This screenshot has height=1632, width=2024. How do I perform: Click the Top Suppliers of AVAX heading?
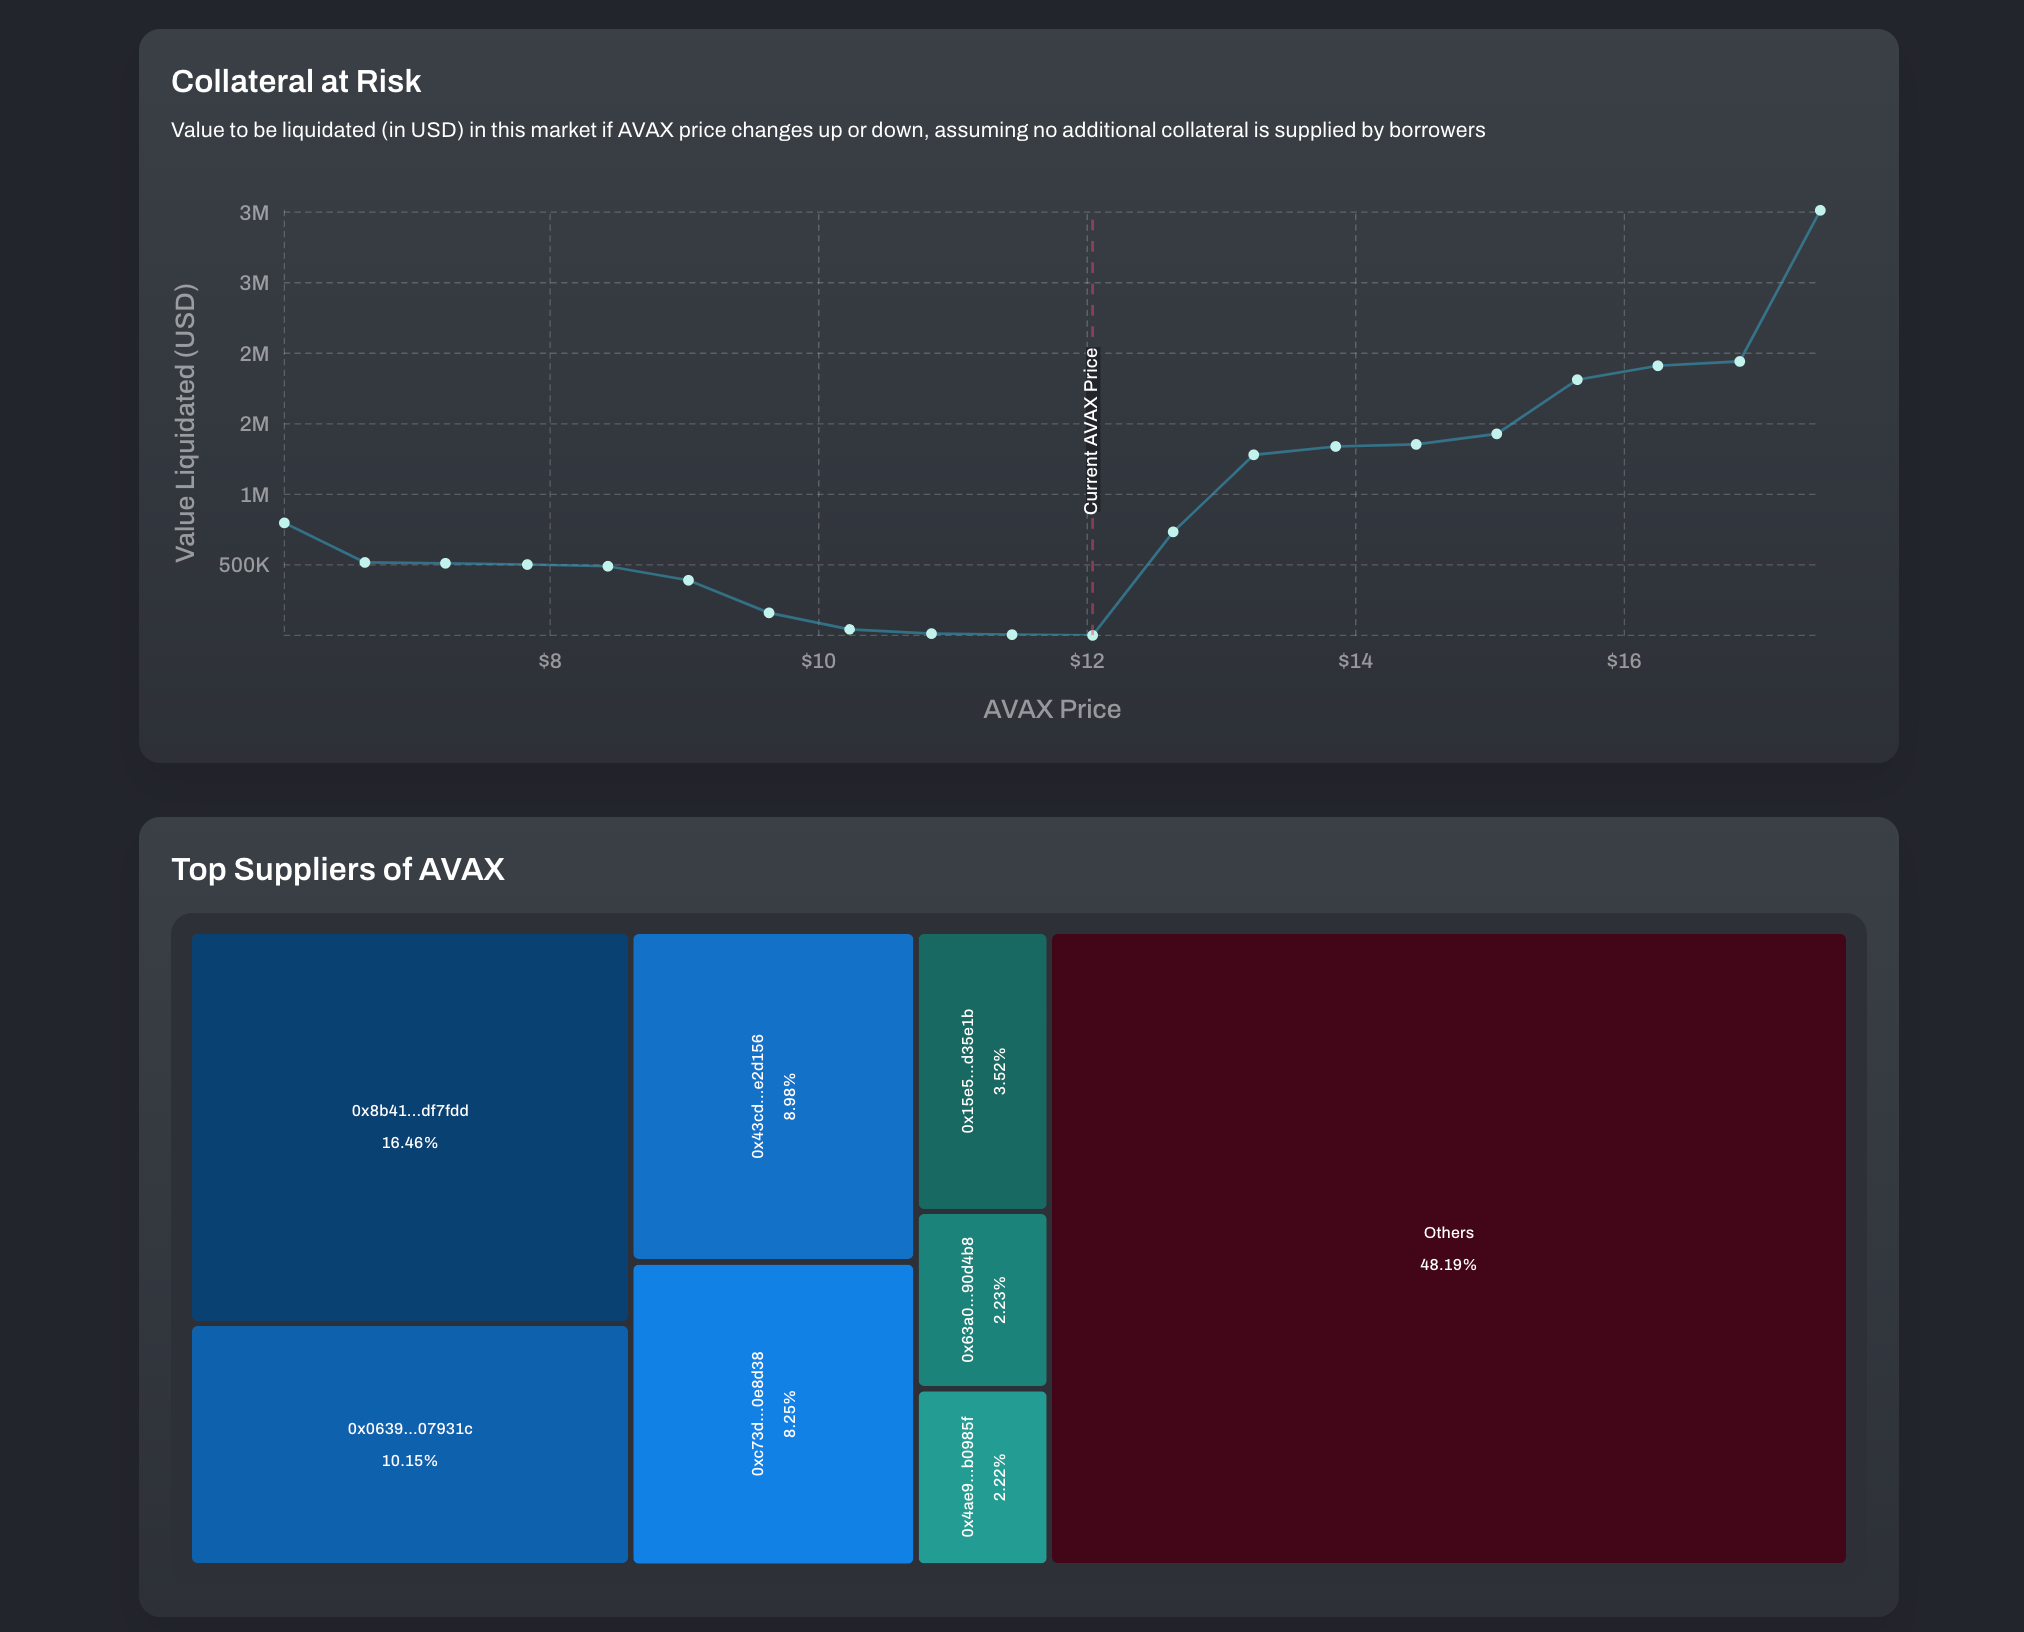tap(338, 869)
